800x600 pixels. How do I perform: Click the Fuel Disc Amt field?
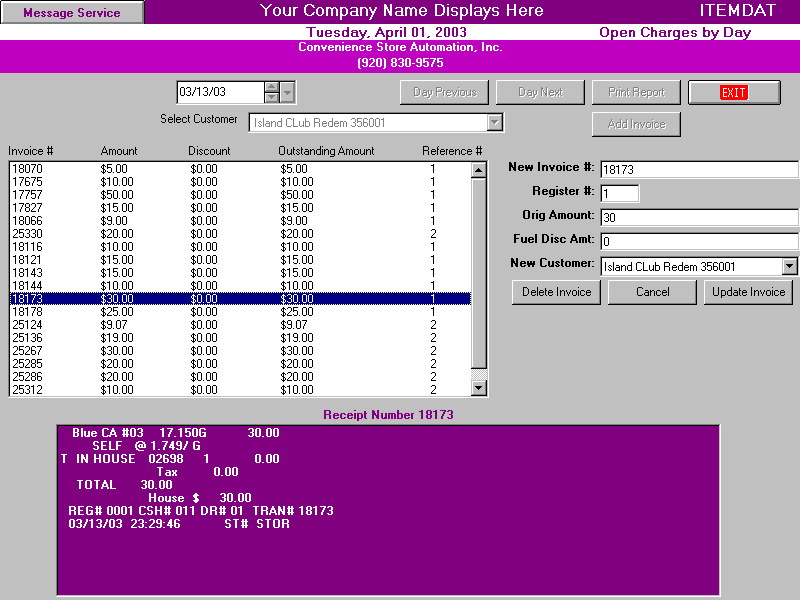pyautogui.click(x=698, y=240)
